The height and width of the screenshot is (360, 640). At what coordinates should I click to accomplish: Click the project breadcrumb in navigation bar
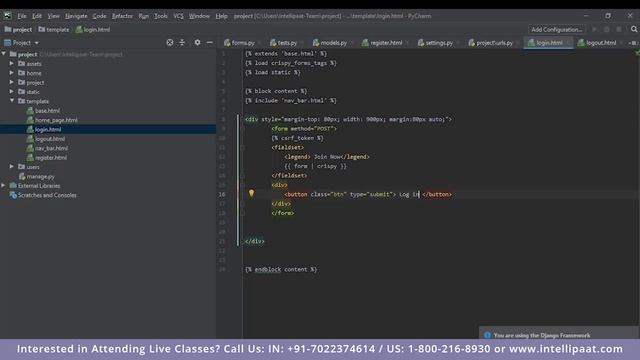pos(18,29)
